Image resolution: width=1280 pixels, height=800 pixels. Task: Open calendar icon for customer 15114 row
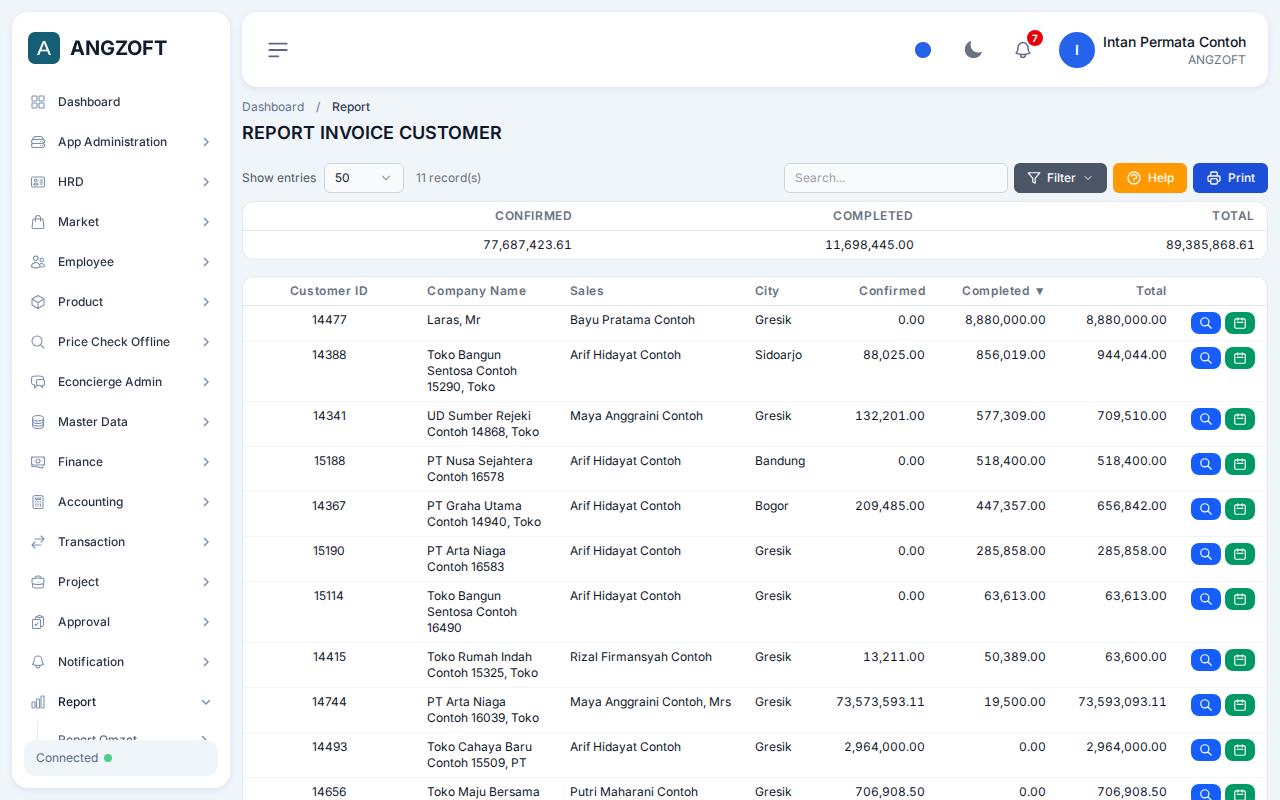(x=1240, y=599)
